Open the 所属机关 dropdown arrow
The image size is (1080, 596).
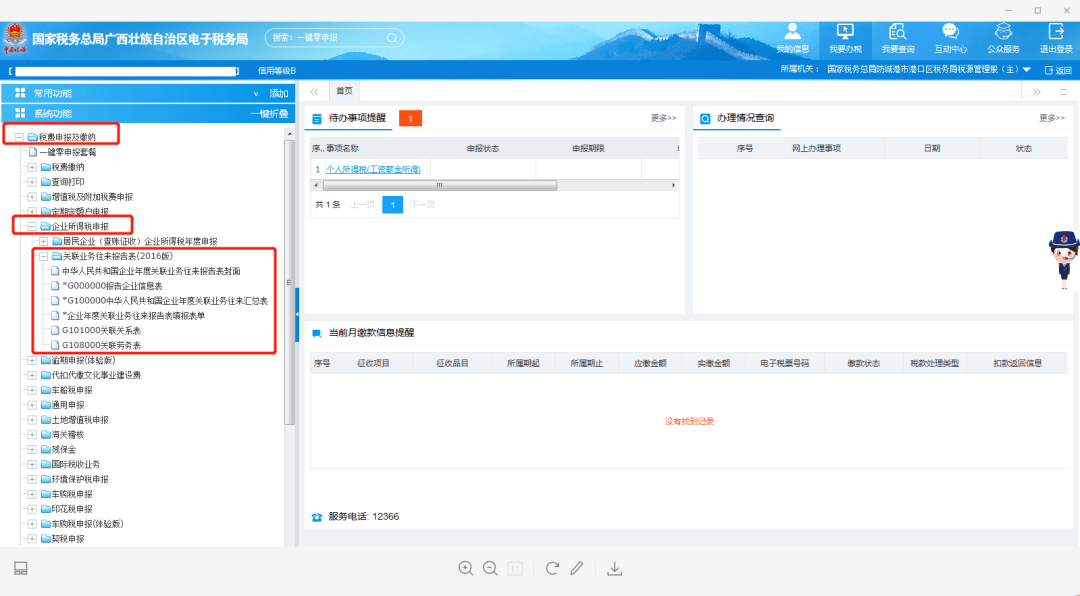point(1027,70)
